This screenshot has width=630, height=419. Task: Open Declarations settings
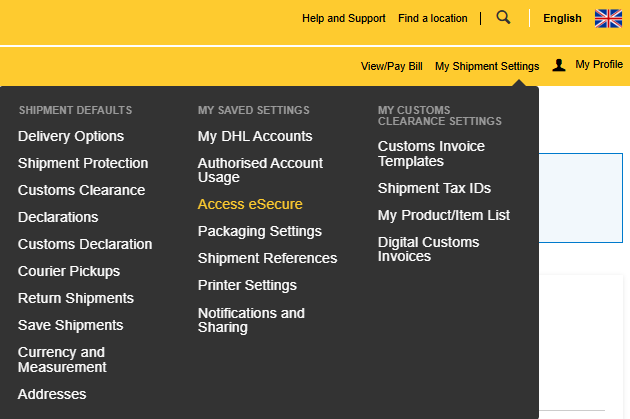click(58, 217)
